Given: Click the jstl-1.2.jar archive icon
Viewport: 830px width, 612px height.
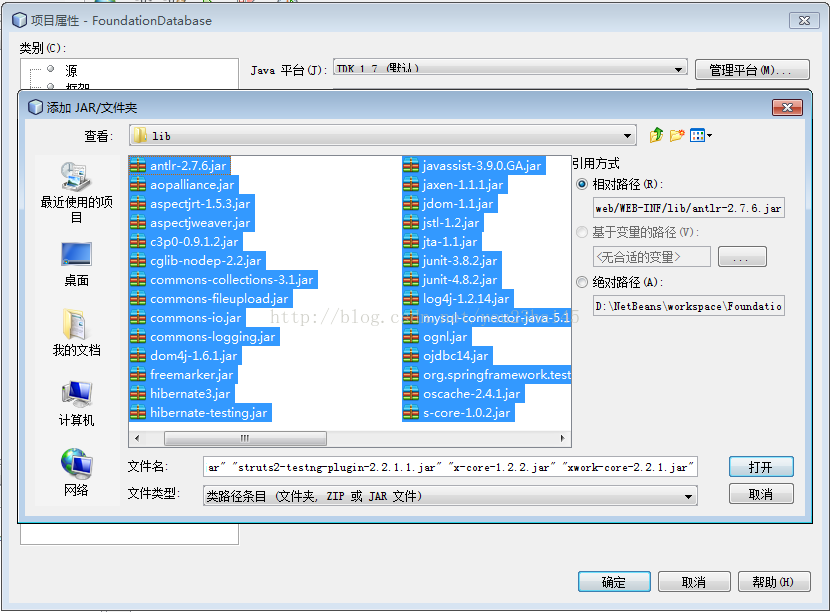Looking at the screenshot, I should tap(411, 223).
